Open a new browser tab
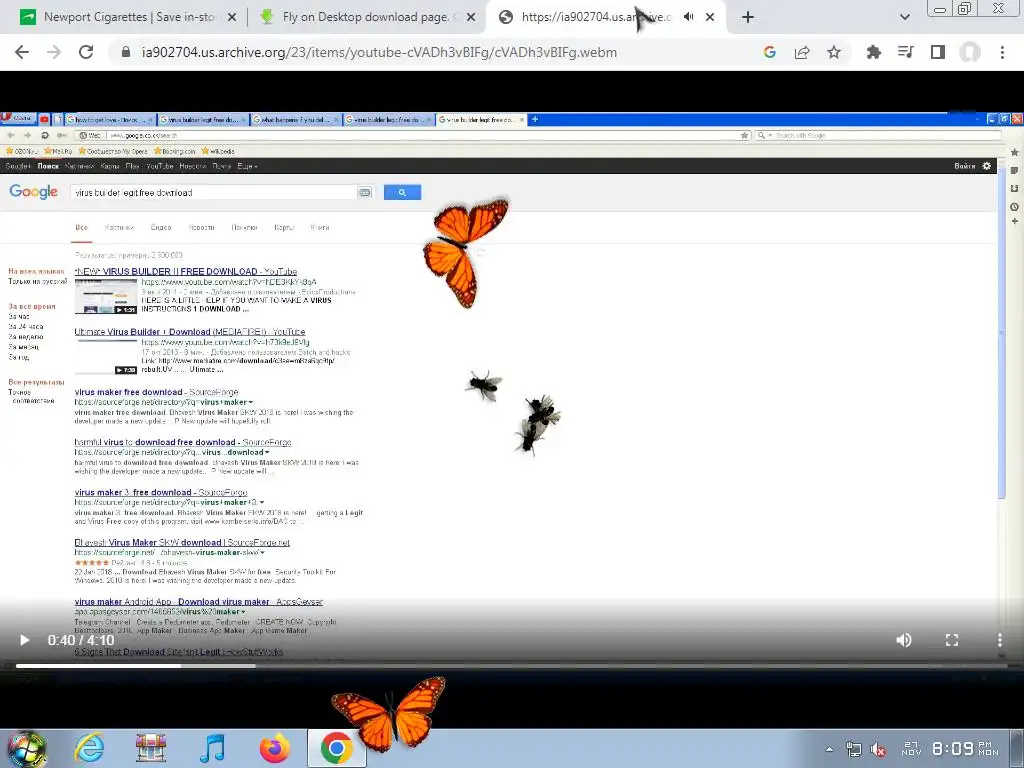 [748, 17]
